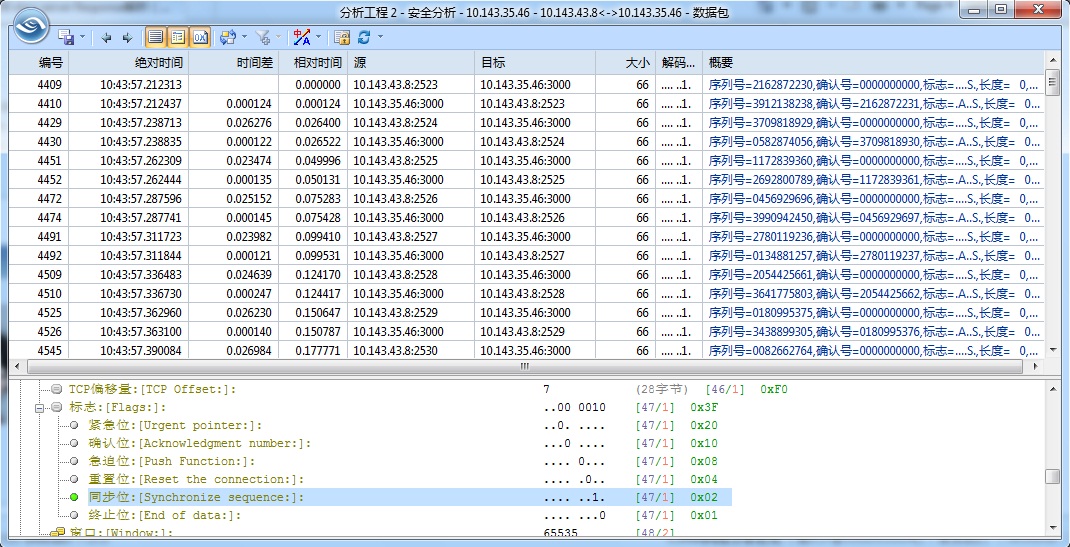Click the save/export packets icon
The height and width of the screenshot is (547, 1070).
pos(67,37)
